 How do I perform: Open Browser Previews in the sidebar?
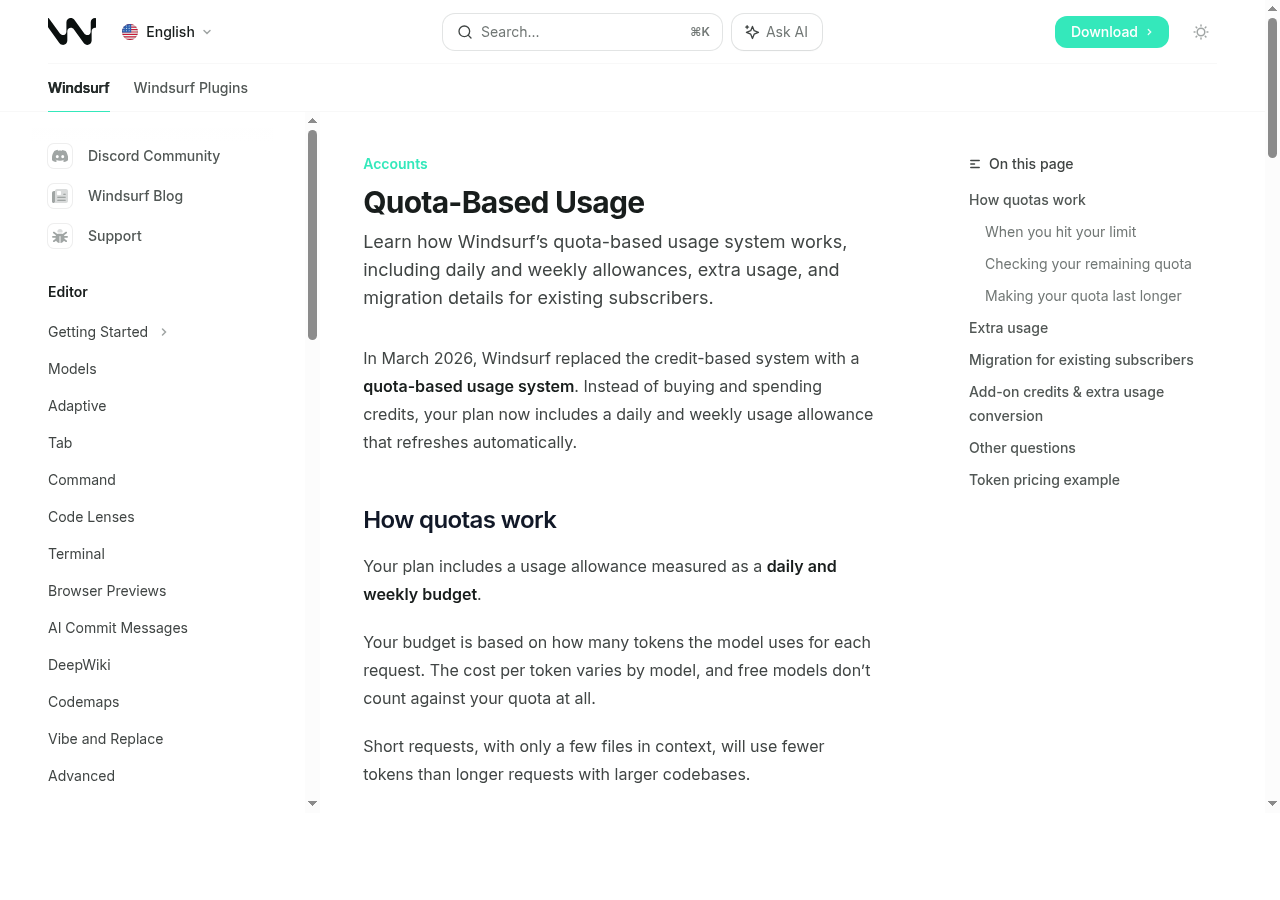click(107, 591)
